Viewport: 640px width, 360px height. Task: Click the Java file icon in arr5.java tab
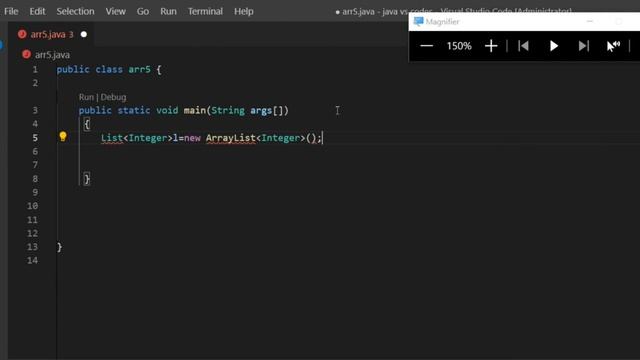pyautogui.click(x=22, y=34)
